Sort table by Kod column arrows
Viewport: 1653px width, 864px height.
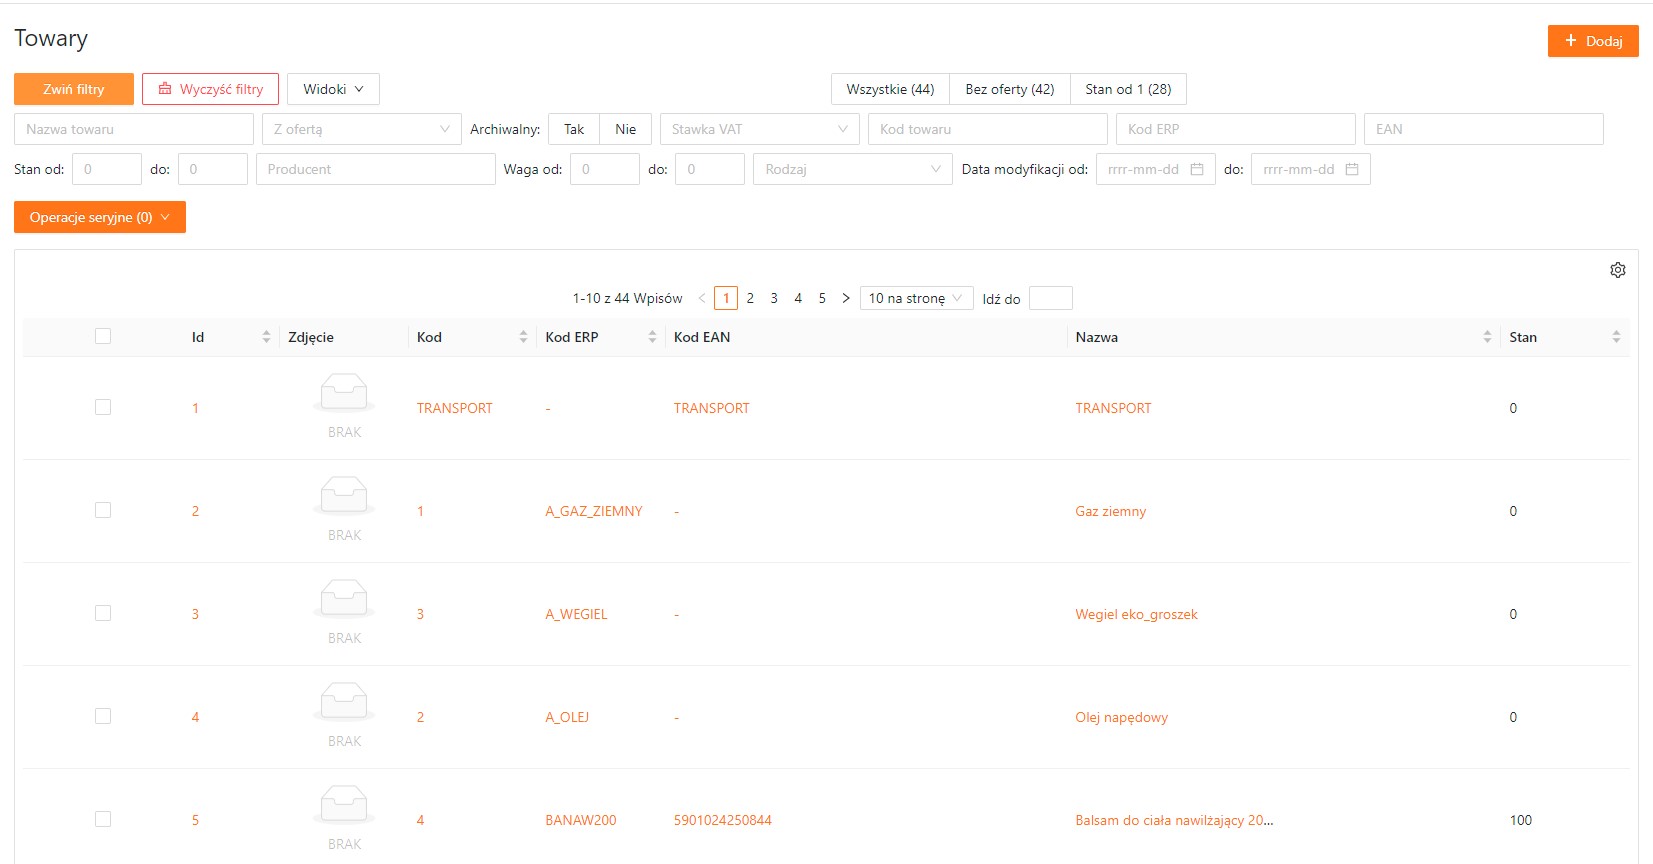(523, 337)
